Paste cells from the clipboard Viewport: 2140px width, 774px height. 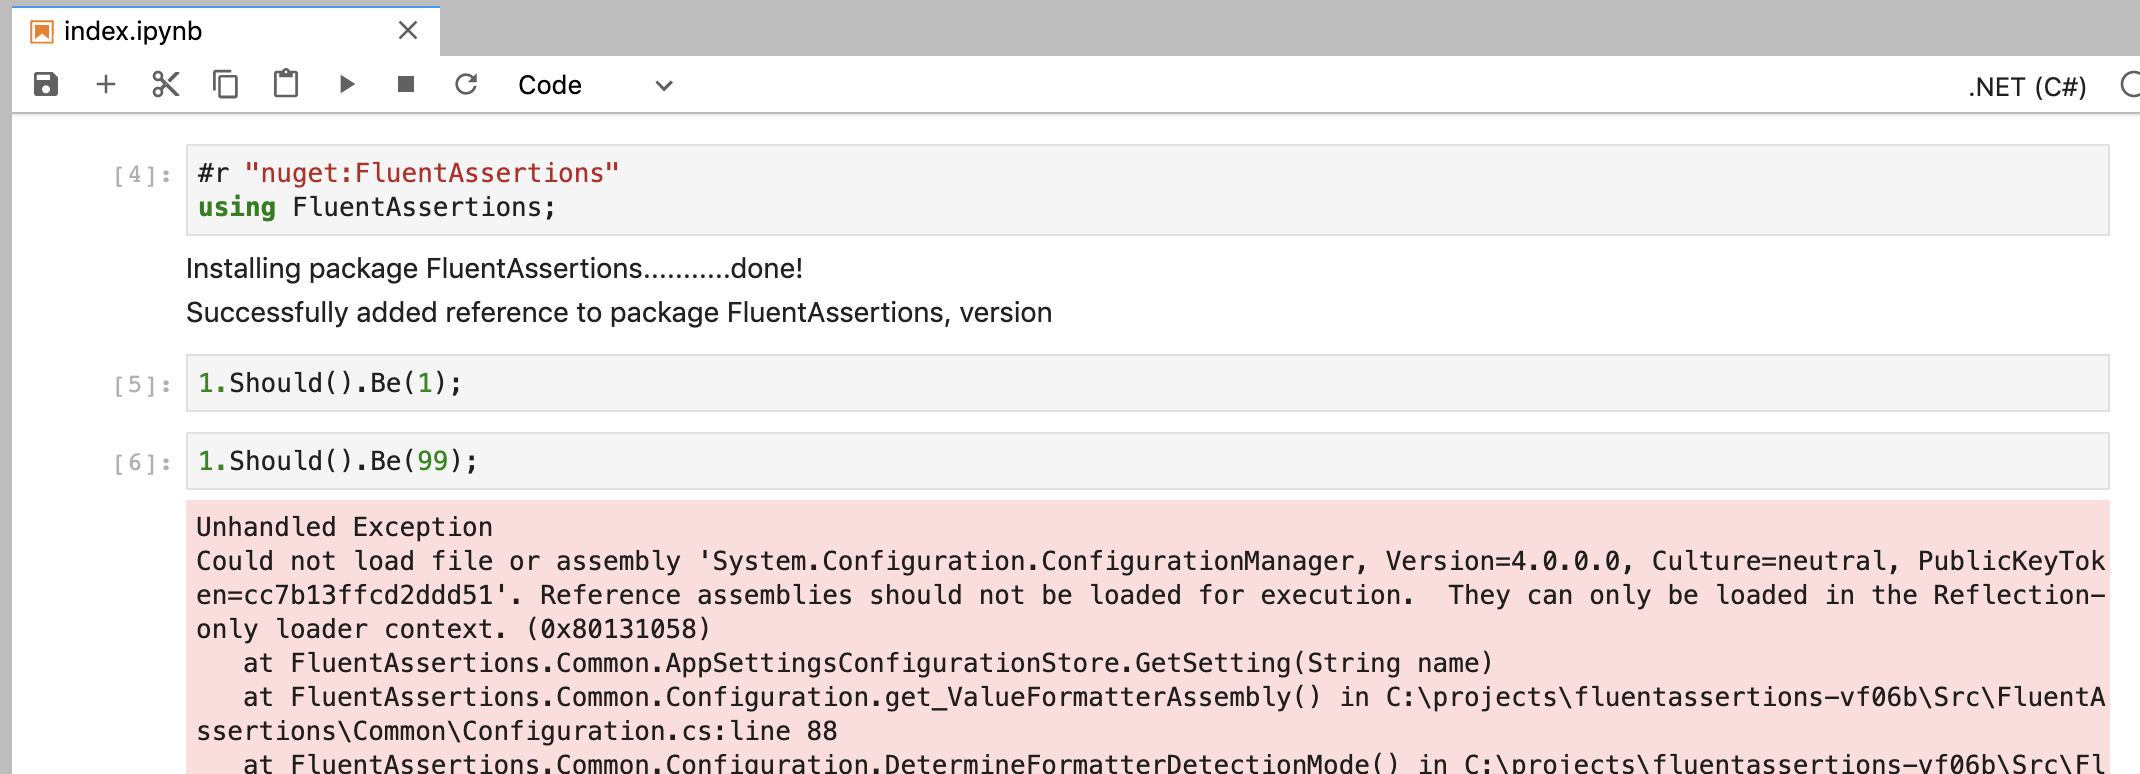285,85
